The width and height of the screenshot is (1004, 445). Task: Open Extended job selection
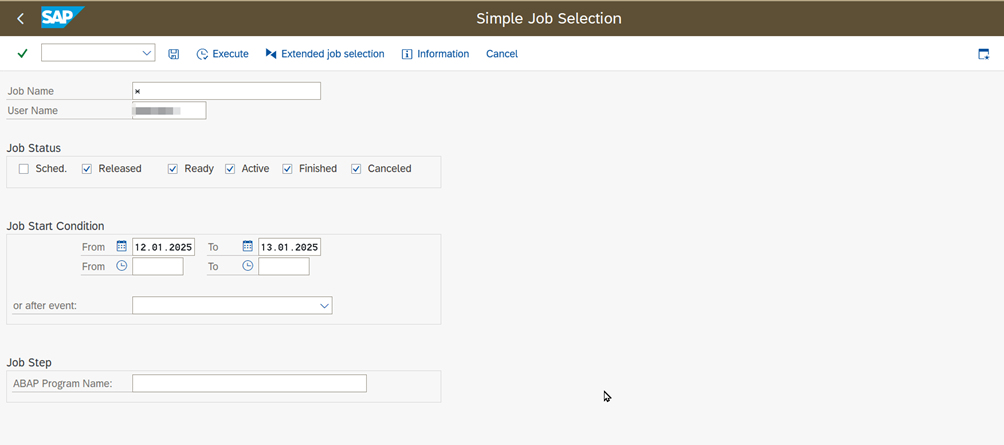tap(324, 54)
